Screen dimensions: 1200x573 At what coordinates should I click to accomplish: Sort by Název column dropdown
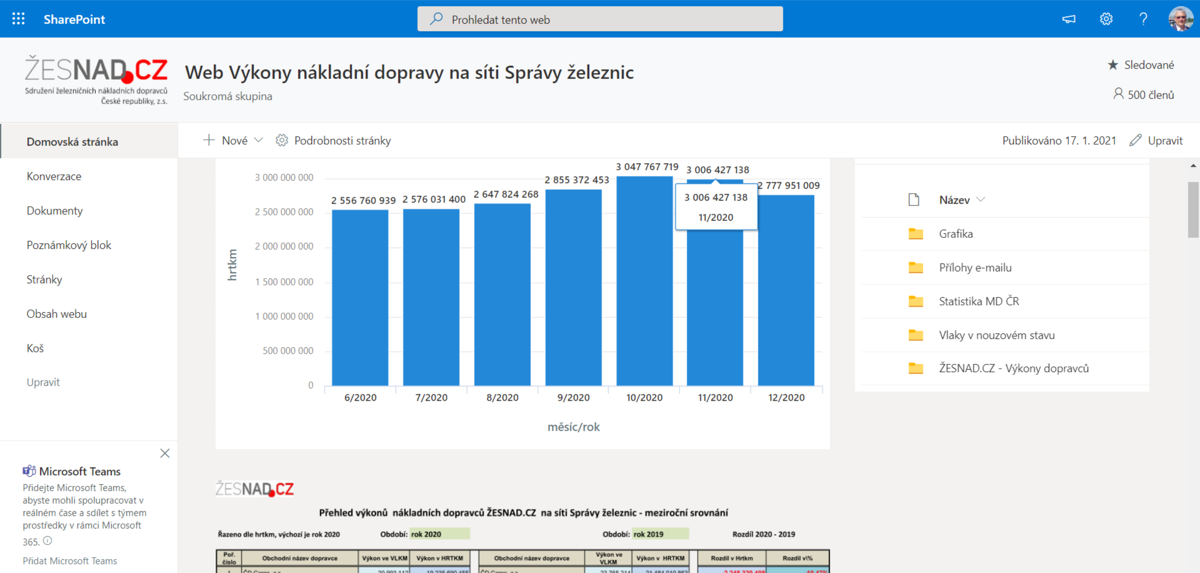pos(962,200)
